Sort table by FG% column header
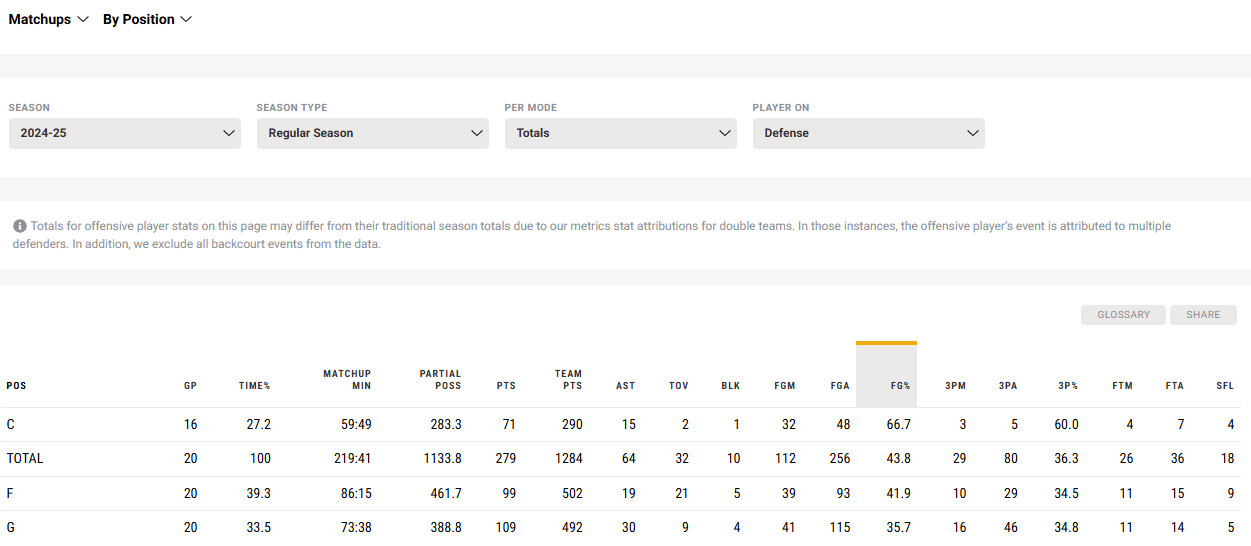The height and width of the screenshot is (546, 1251). pyautogui.click(x=899, y=385)
